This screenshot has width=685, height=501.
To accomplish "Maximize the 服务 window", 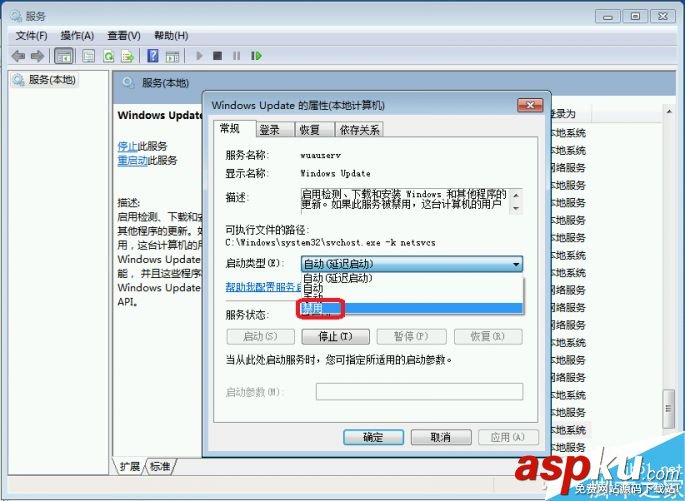I will pyautogui.click(x=635, y=17).
